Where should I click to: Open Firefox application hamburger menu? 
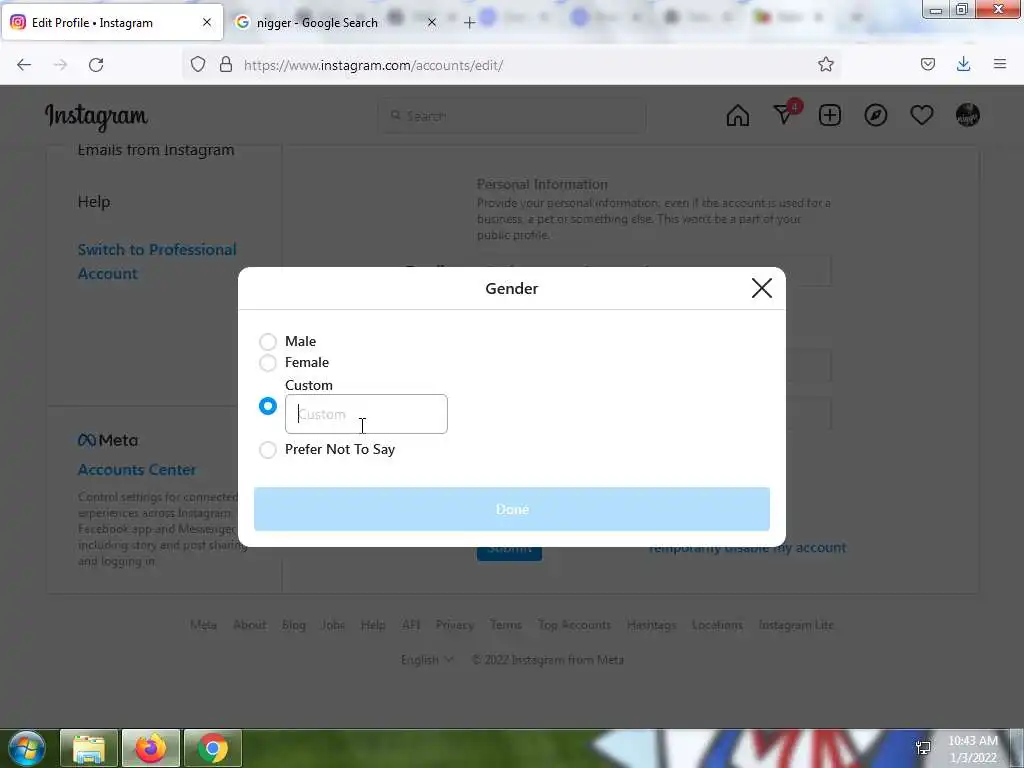[x=1000, y=64]
